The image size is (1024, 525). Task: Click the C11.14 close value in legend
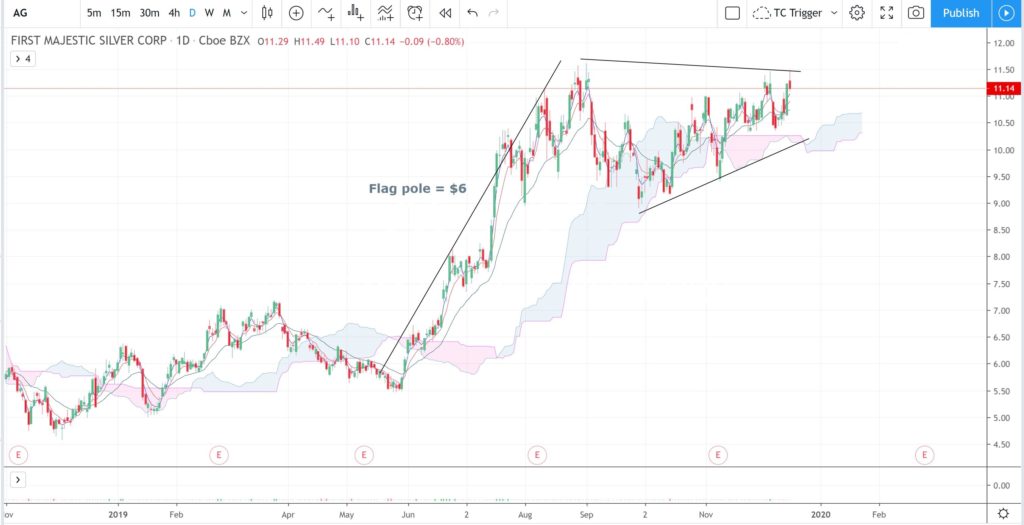tap(379, 41)
